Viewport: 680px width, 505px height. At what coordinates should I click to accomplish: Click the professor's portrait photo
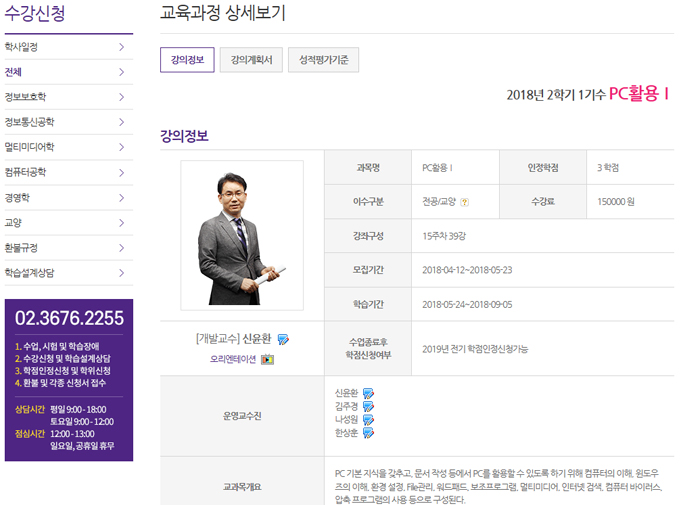coord(241,235)
